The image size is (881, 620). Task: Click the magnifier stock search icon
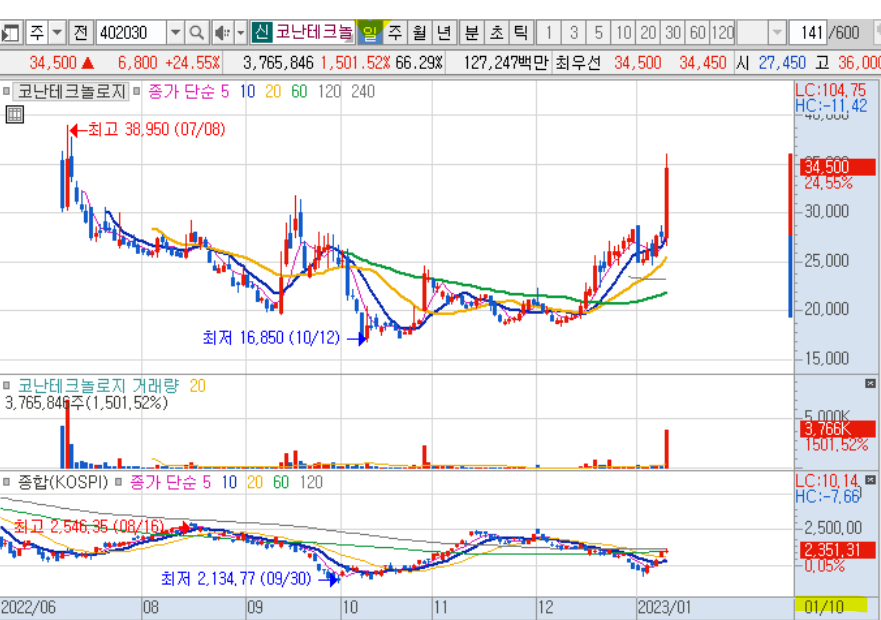point(197,33)
